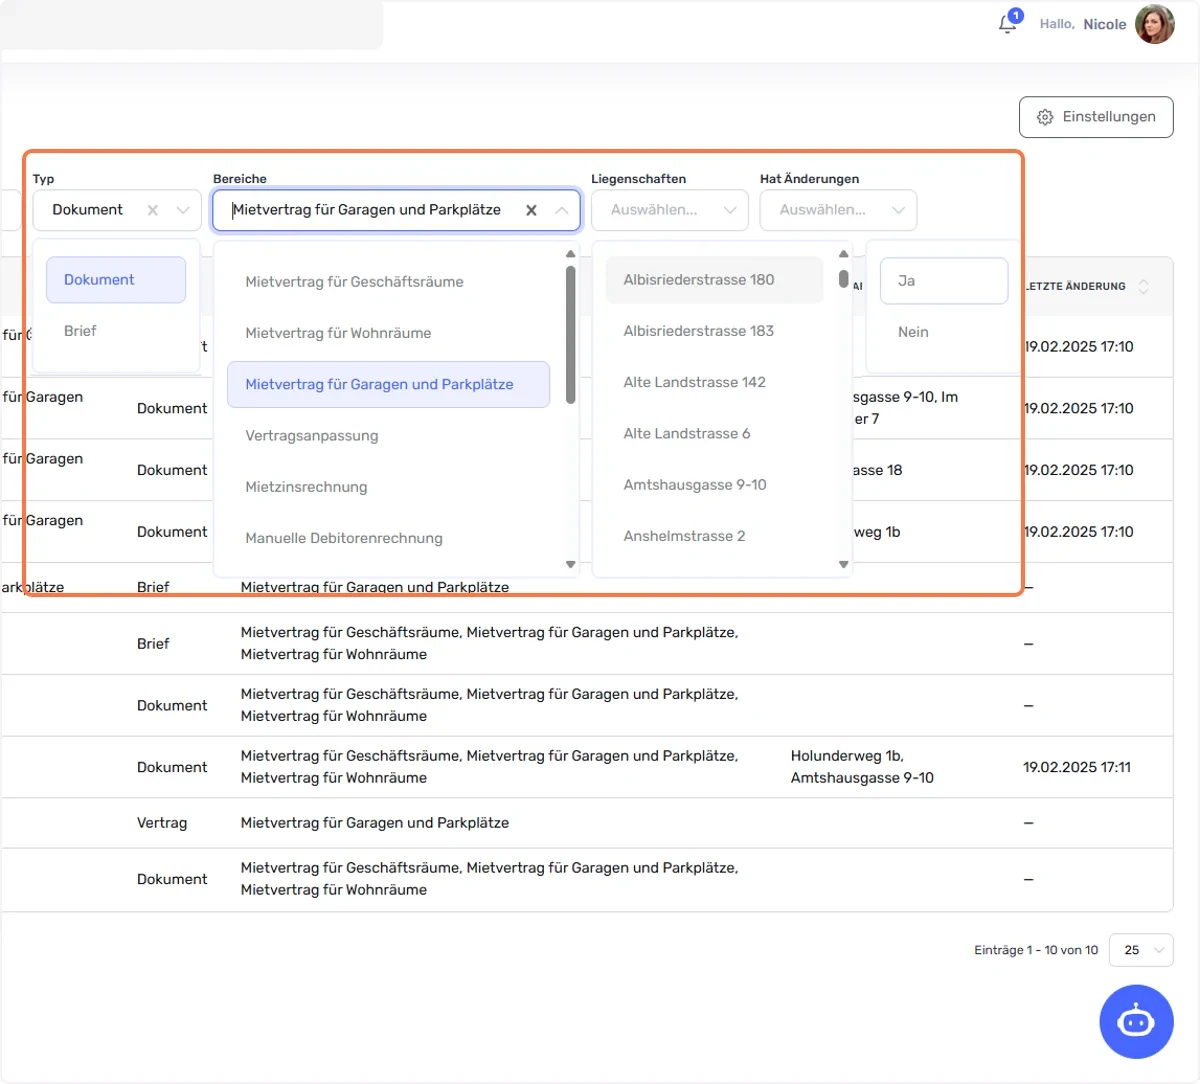Open the Hat Änderungen filter dropdown

tap(838, 210)
